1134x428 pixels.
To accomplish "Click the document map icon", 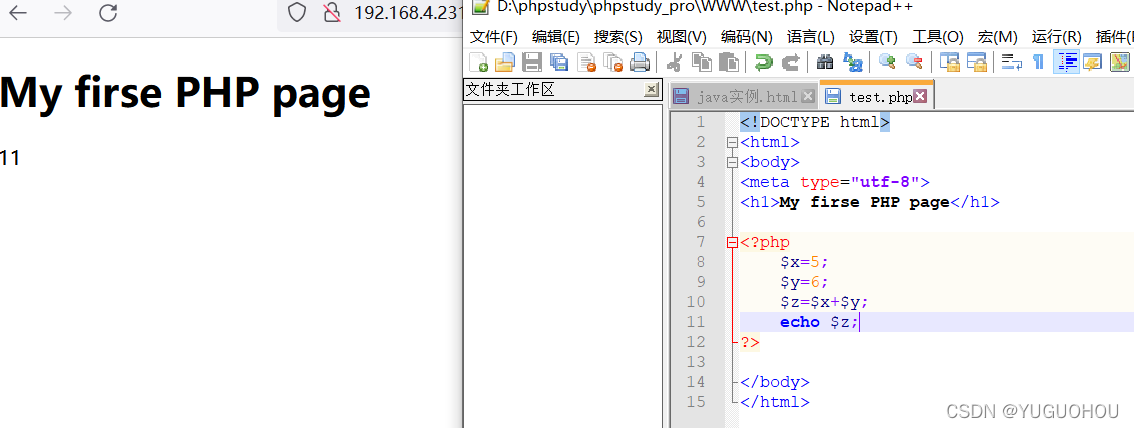I will click(1120, 63).
